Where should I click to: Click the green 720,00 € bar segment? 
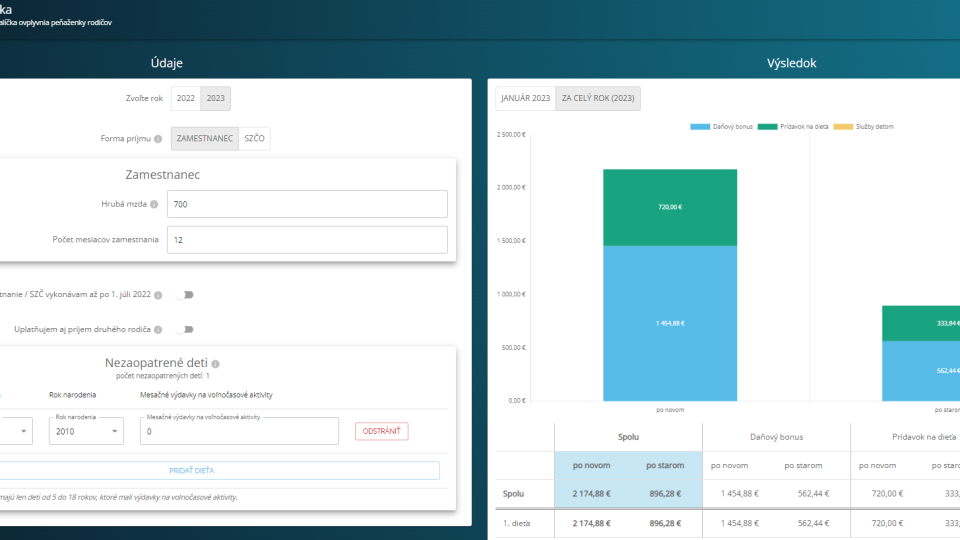point(670,208)
